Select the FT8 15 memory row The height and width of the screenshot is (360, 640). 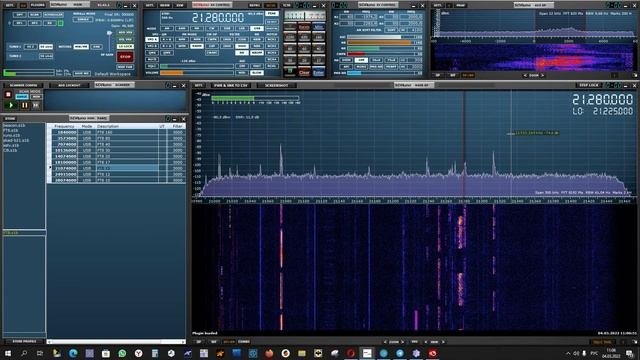[116, 168]
